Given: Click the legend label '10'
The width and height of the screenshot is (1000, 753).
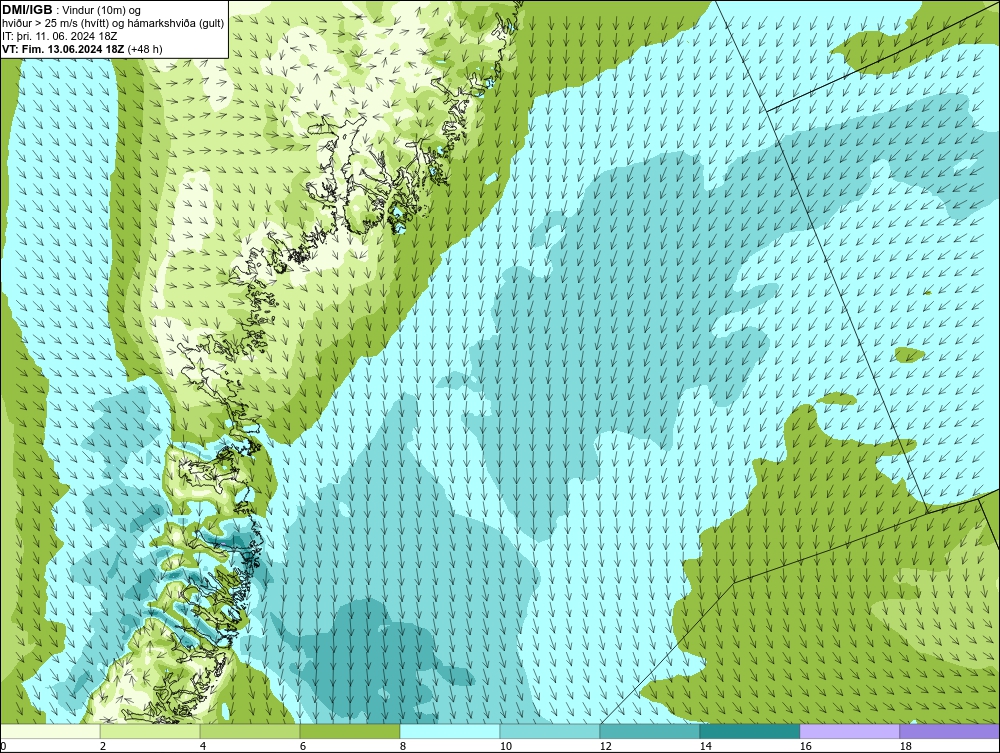Looking at the screenshot, I should tap(505, 746).
